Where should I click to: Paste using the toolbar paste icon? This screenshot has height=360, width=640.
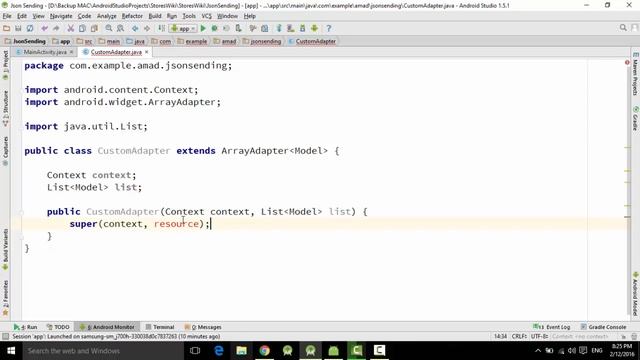point(94,28)
